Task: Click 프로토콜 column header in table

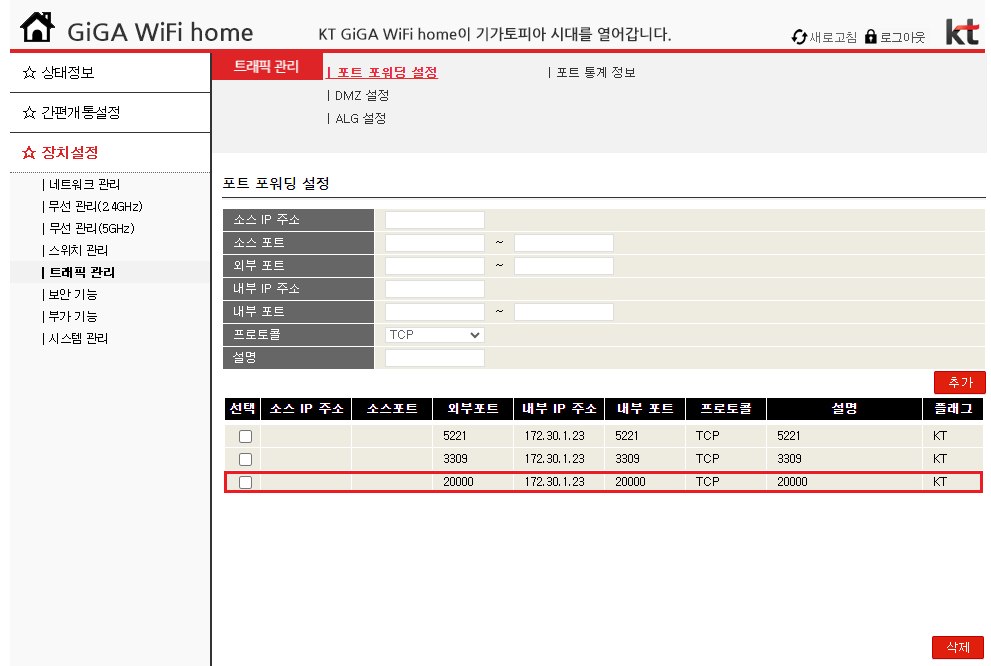Action: coord(726,409)
